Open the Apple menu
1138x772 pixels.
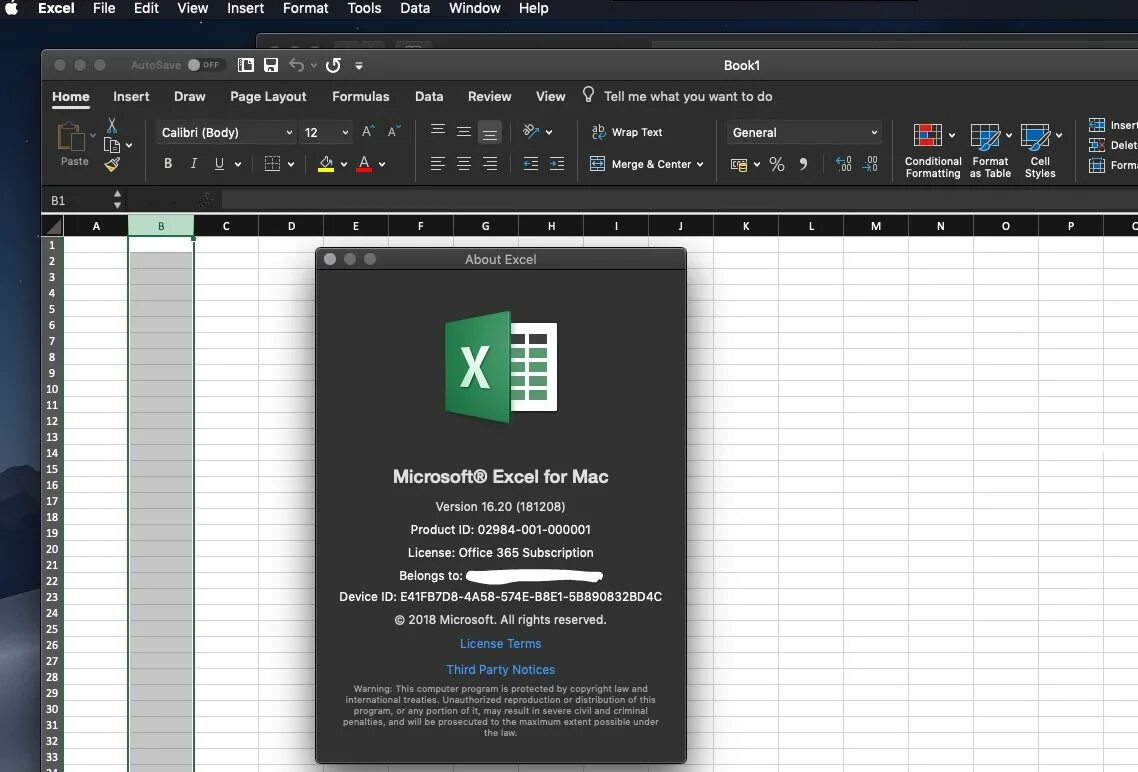pos(12,9)
